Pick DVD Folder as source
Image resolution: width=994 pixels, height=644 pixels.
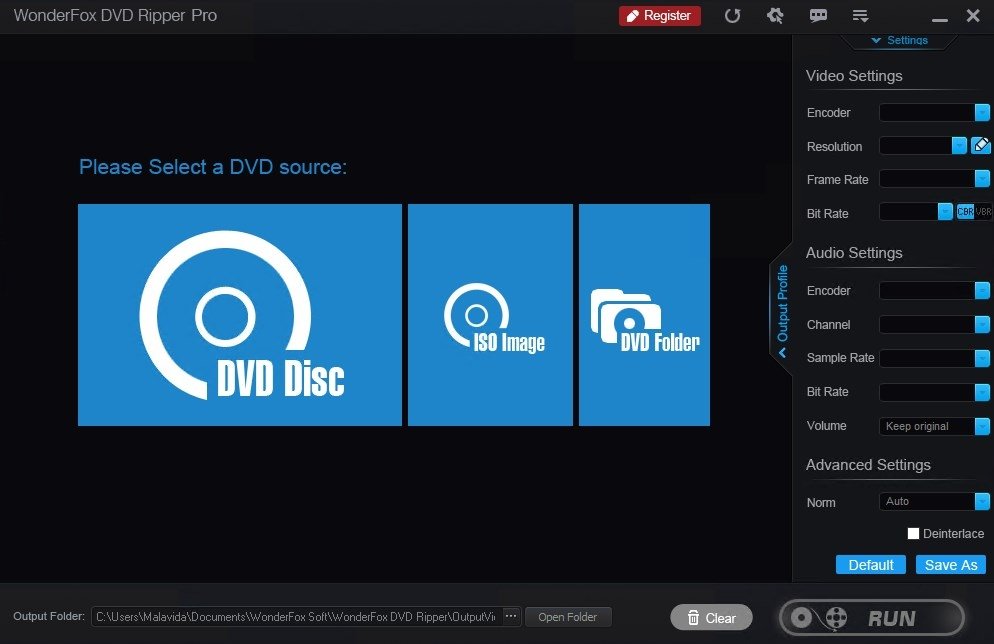[644, 314]
